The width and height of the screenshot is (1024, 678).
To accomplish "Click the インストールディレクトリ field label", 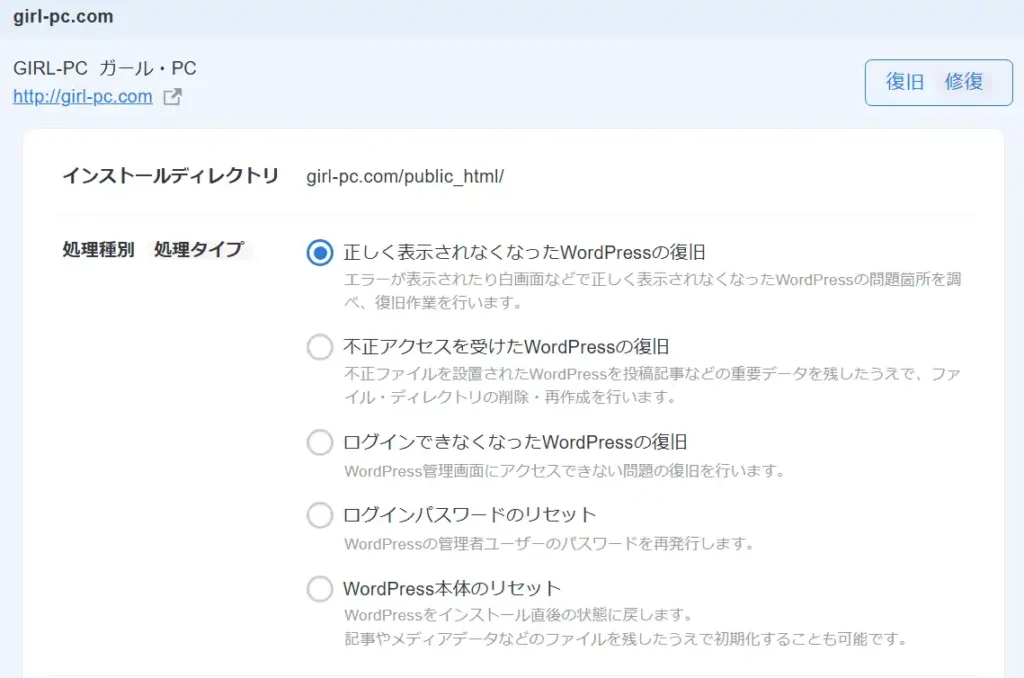I will tap(170, 176).
